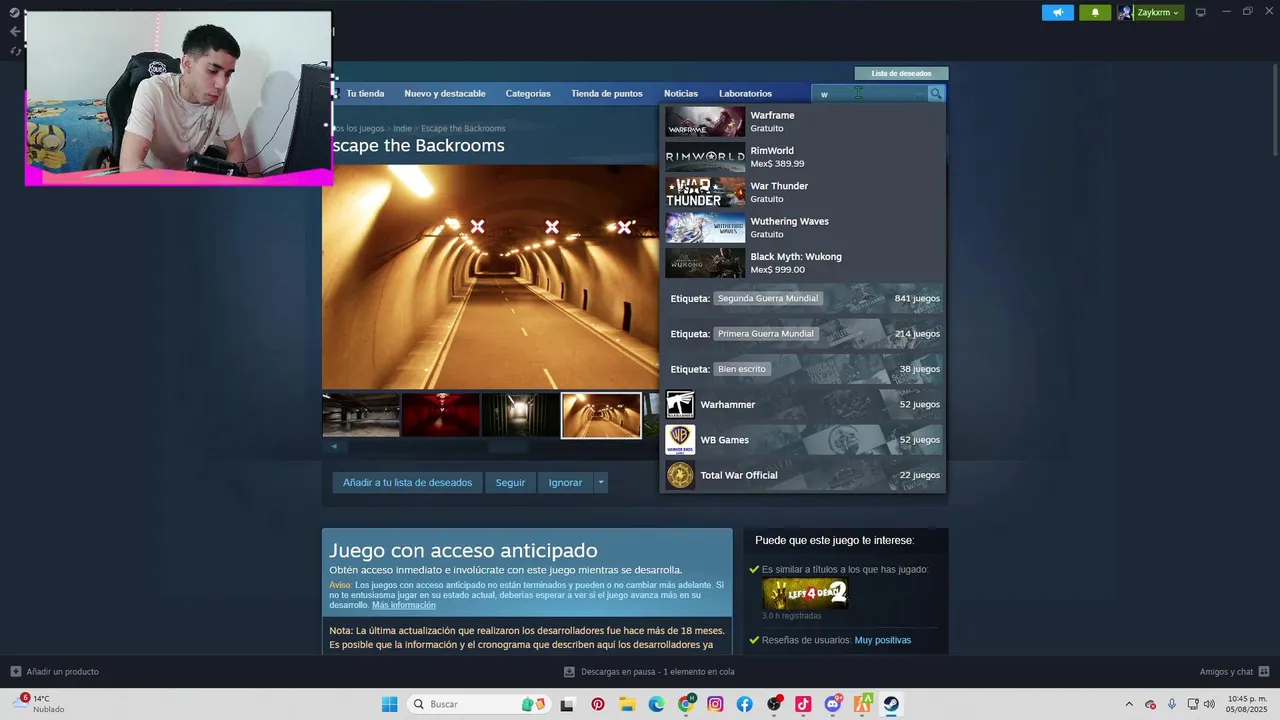
Task: Open Amigos y chat
Action: click(x=1234, y=672)
